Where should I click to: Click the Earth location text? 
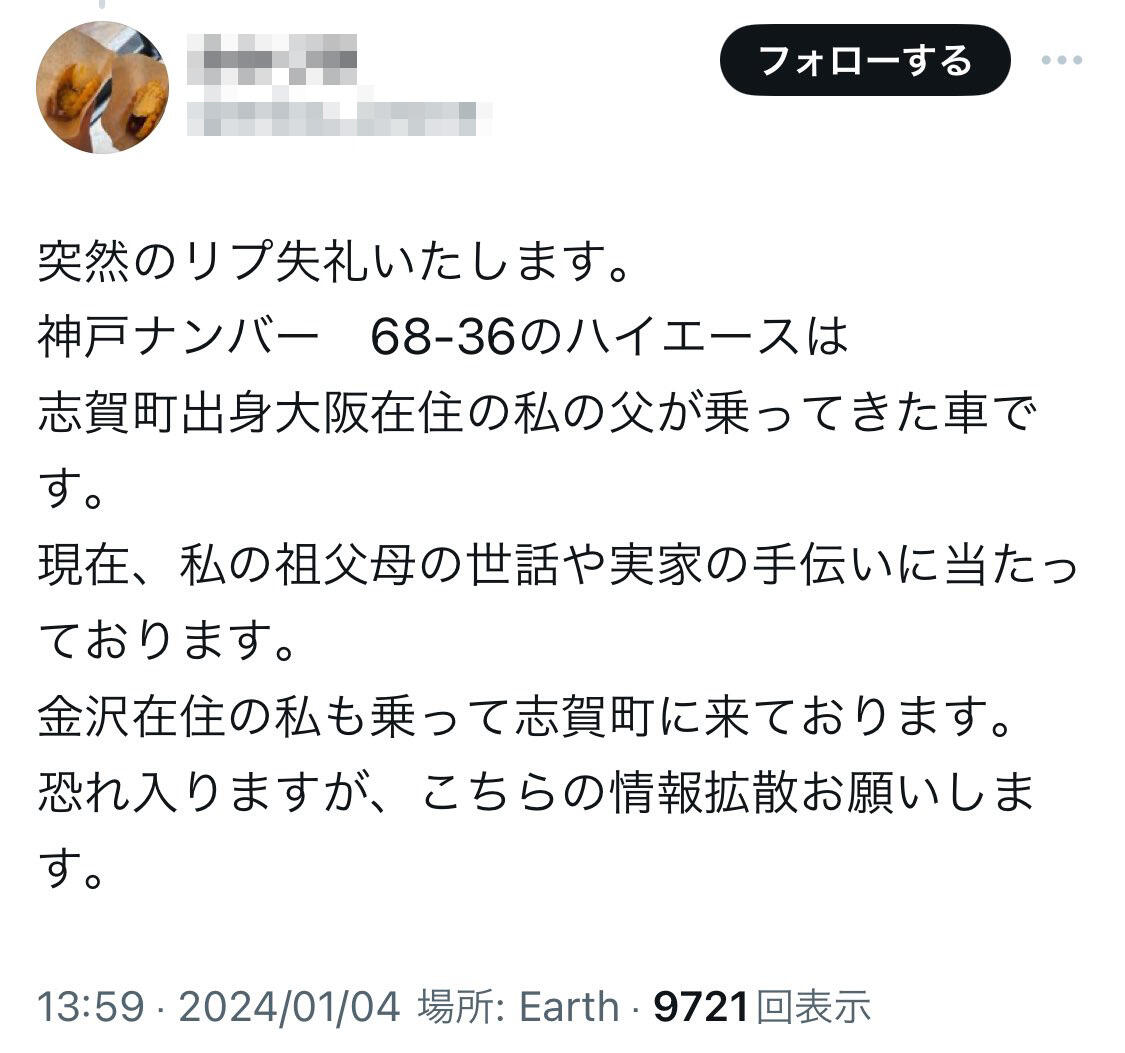pos(569,1006)
